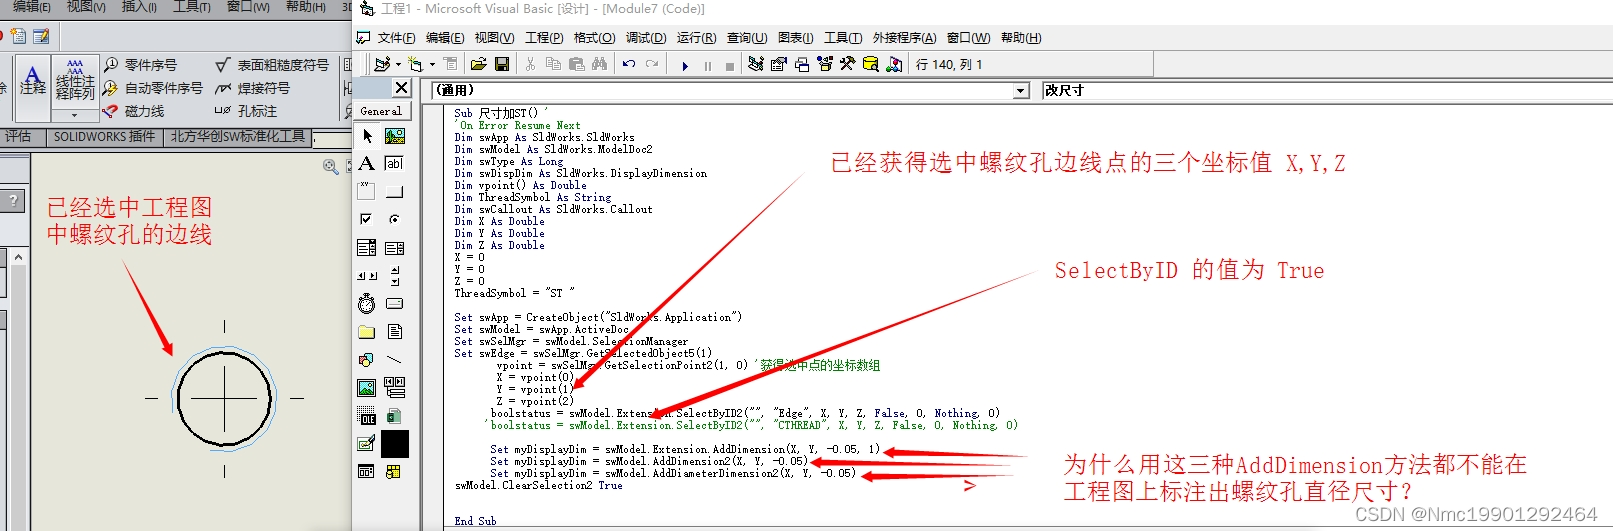
Task: Click the End stop icon
Action: click(730, 66)
